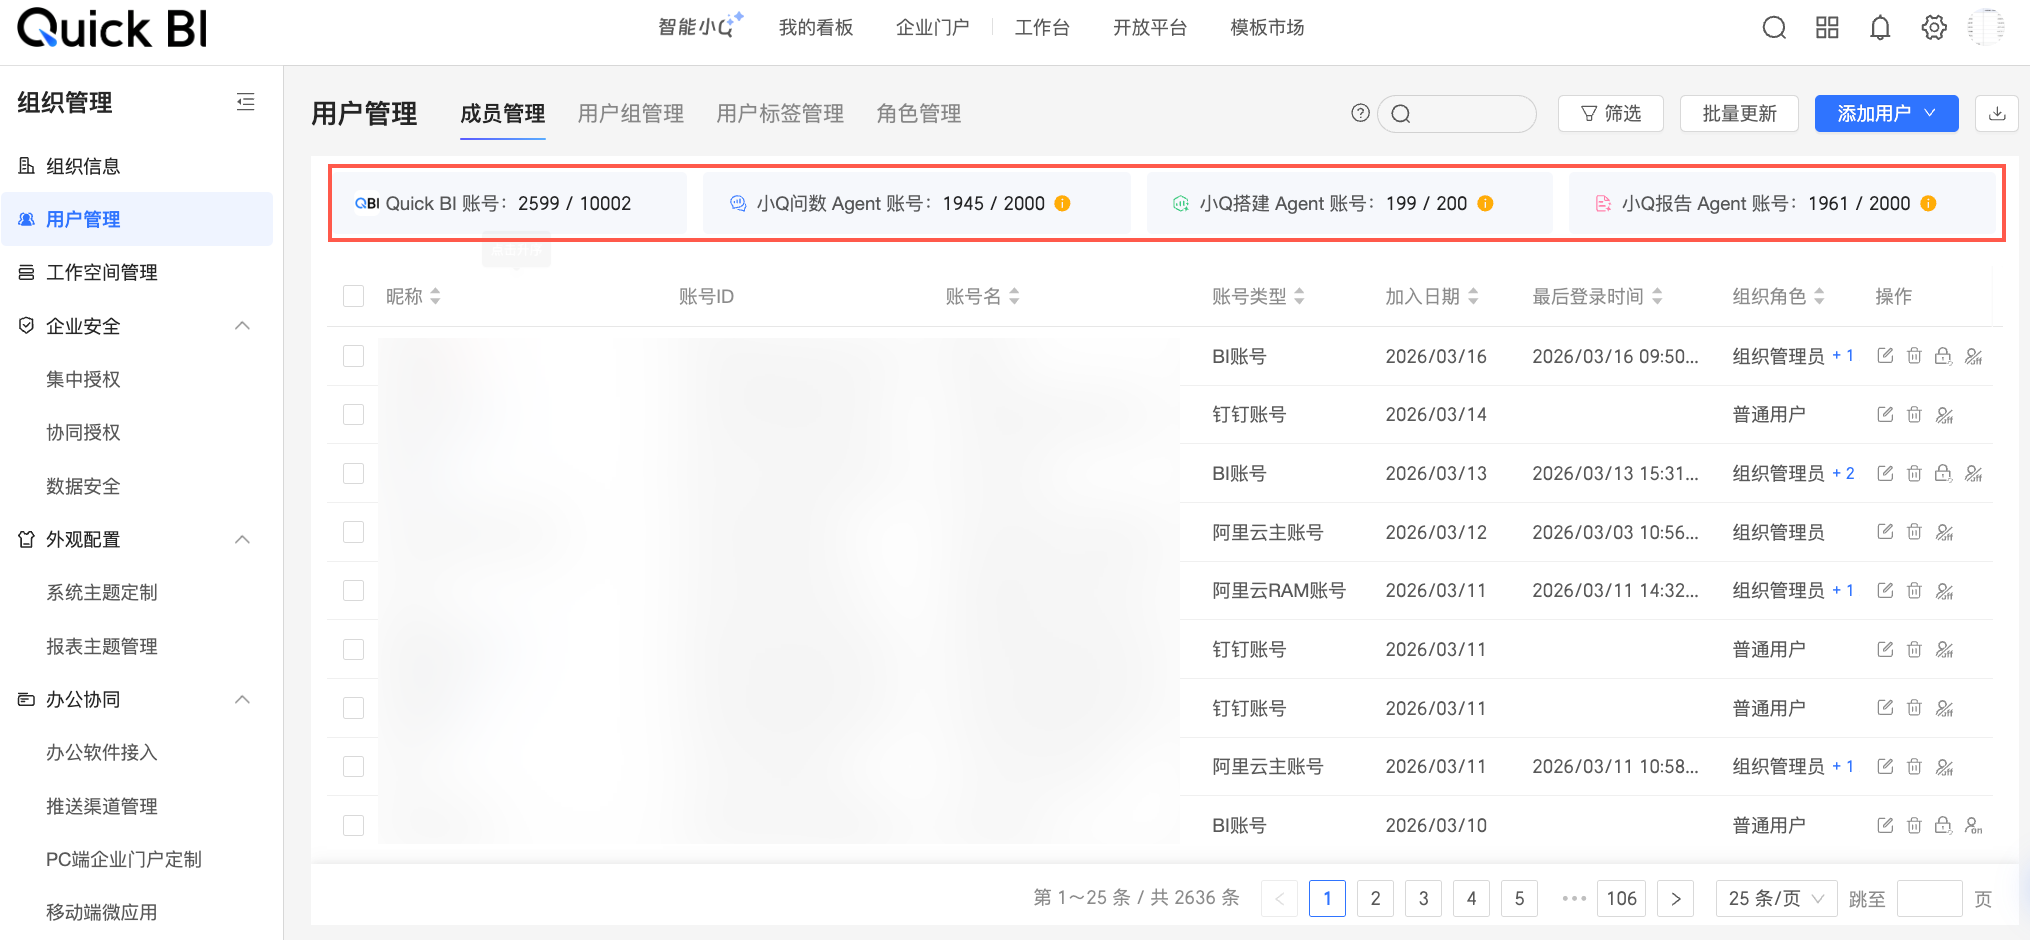Open 智能小Q in top navigation
Image resolution: width=2030 pixels, height=940 pixels.
click(700, 27)
